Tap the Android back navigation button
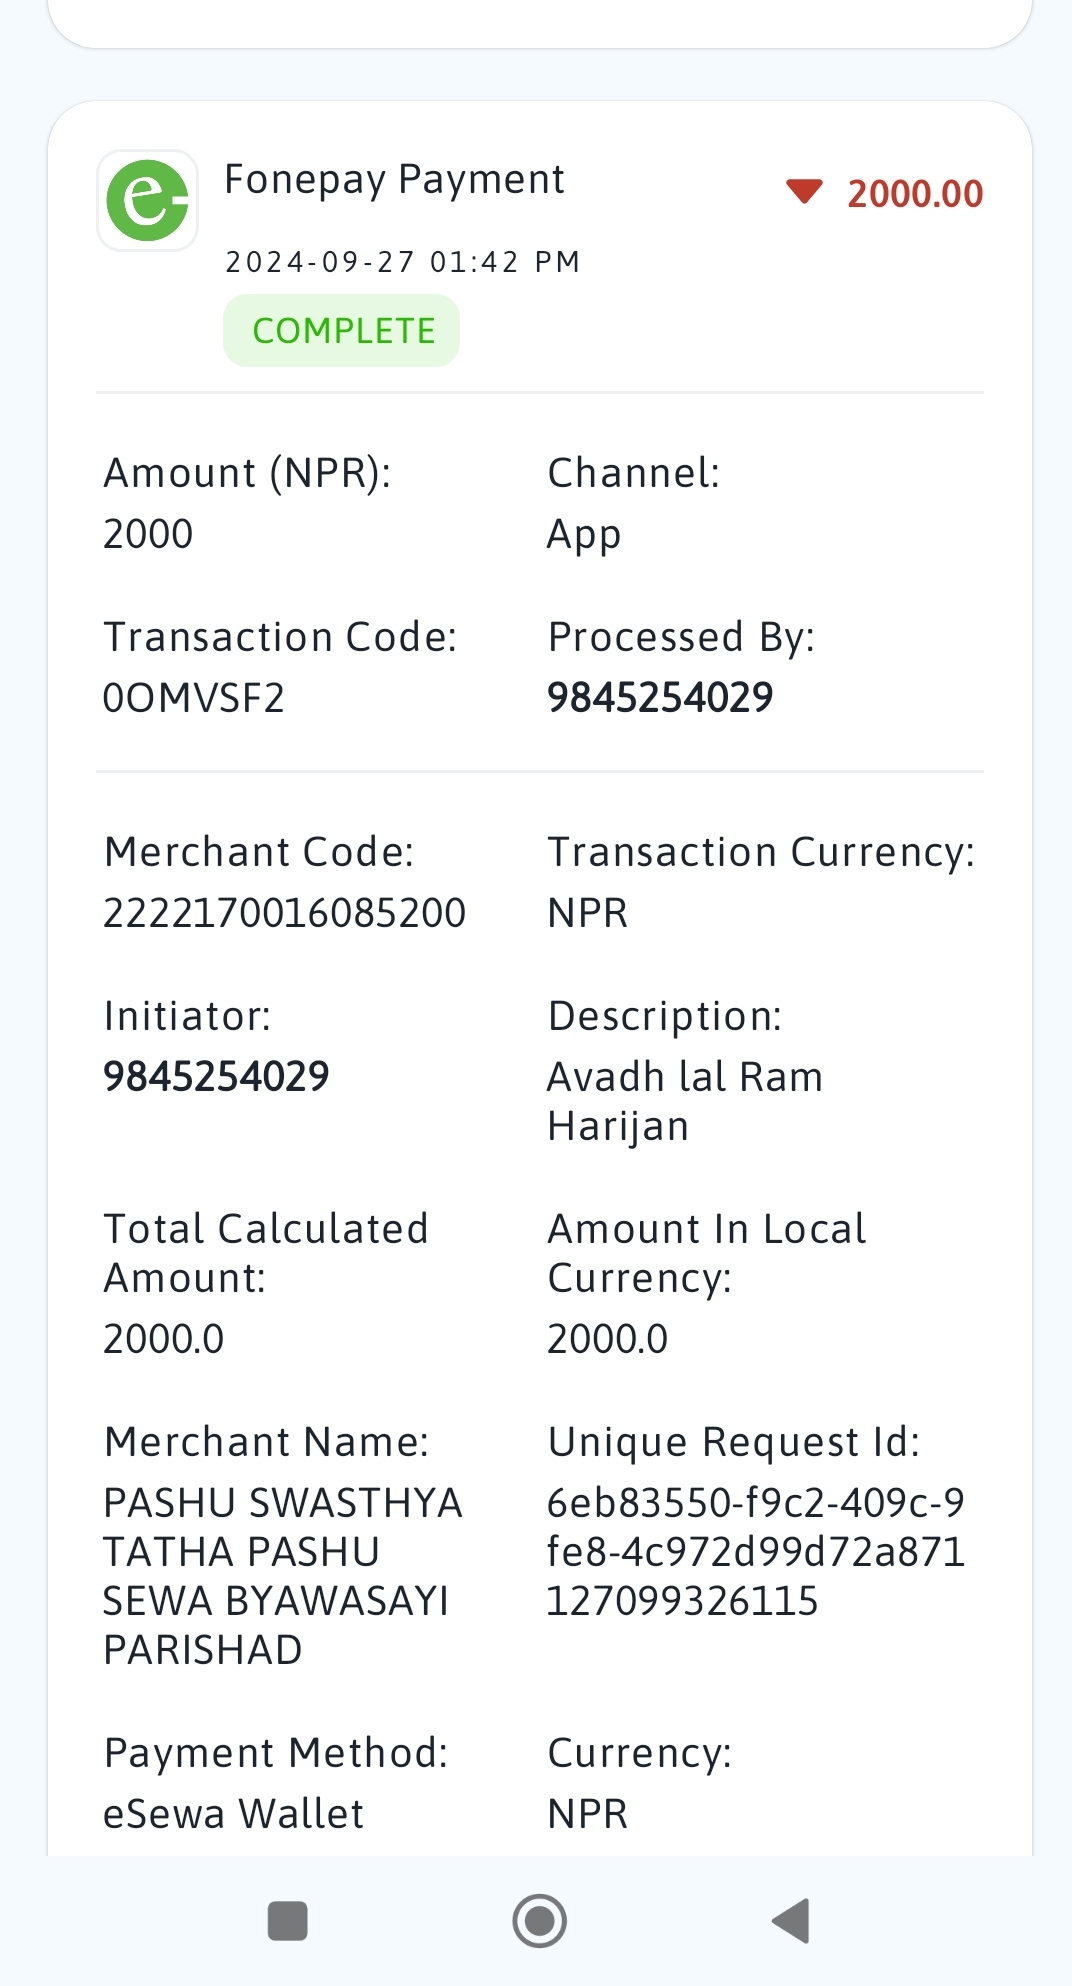This screenshot has height=1986, width=1072. pyautogui.click(x=791, y=1920)
